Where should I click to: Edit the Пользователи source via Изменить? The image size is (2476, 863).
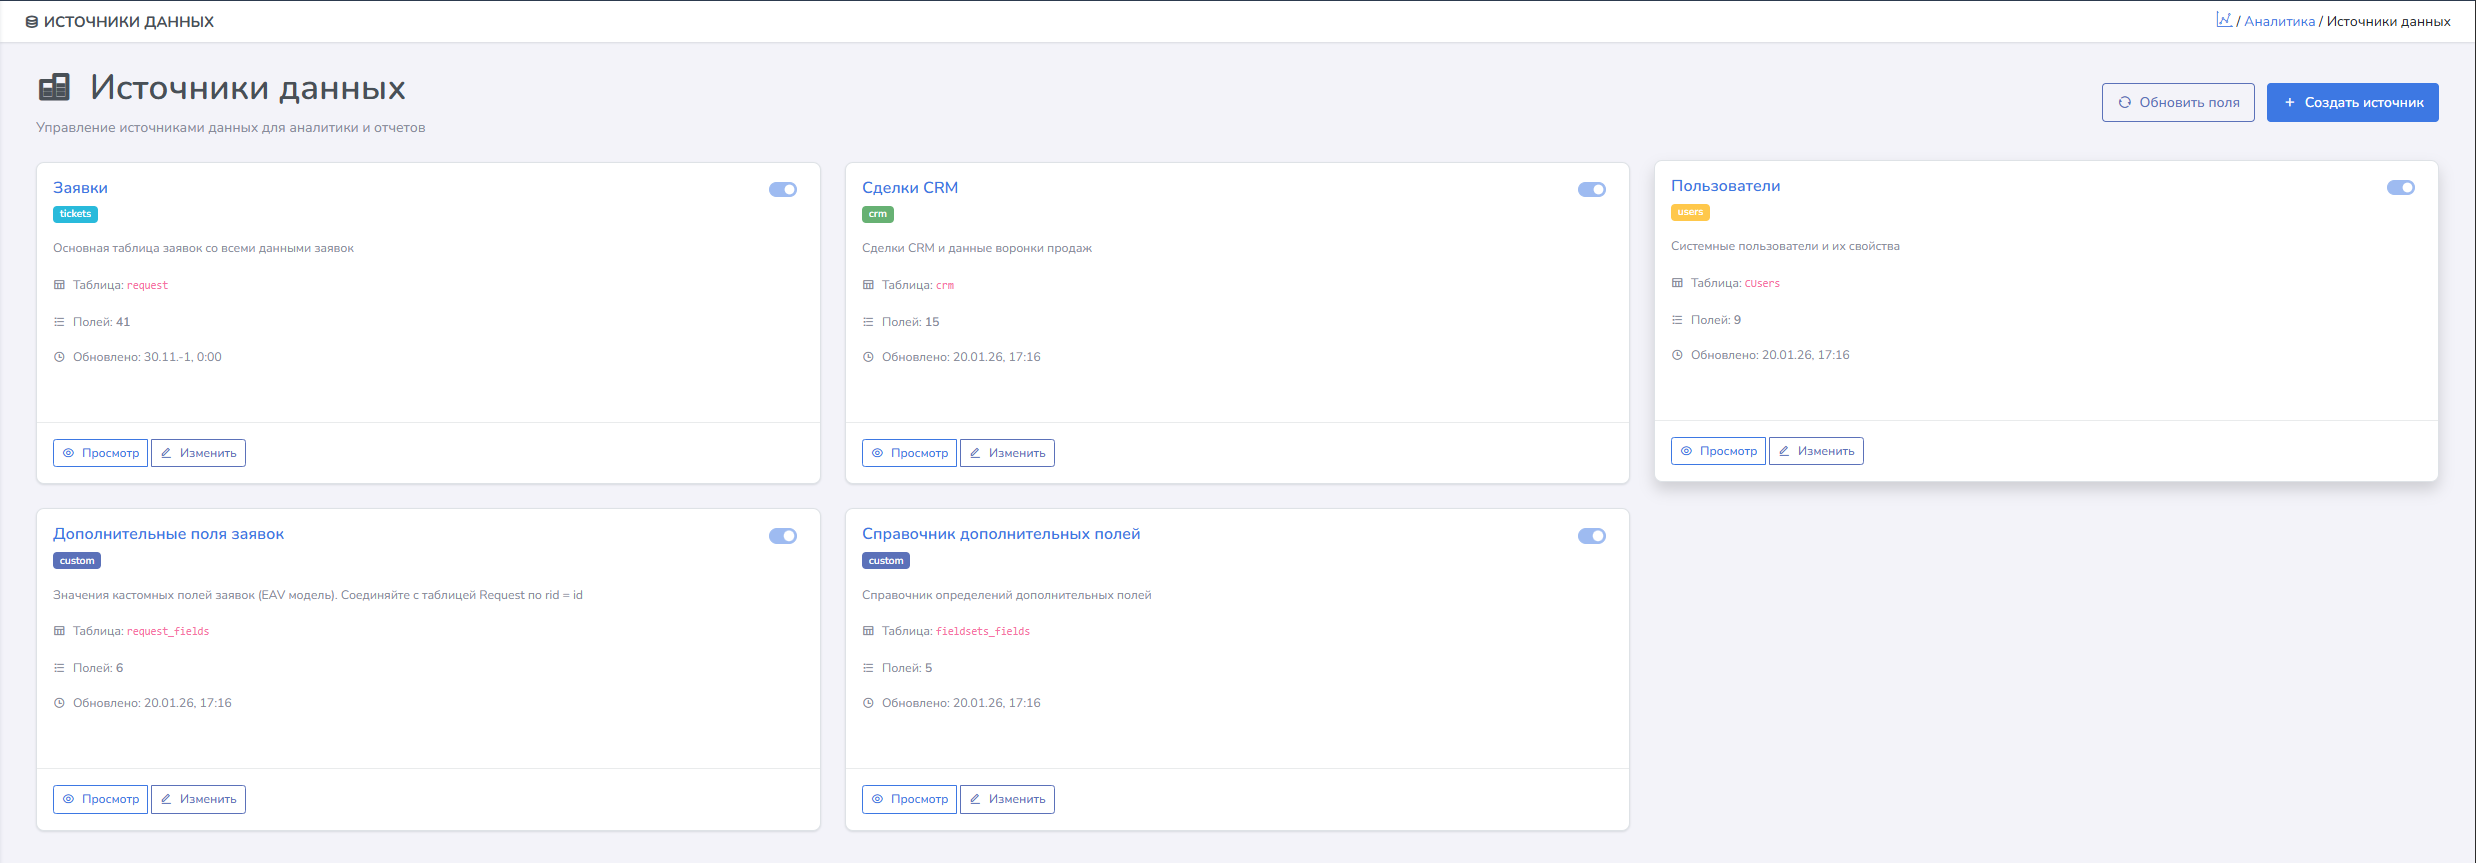(x=1816, y=451)
